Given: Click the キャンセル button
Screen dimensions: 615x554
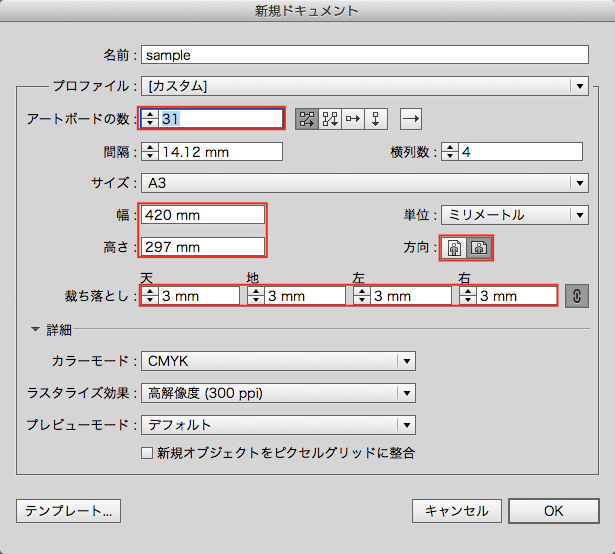Looking at the screenshot, I should point(456,510).
